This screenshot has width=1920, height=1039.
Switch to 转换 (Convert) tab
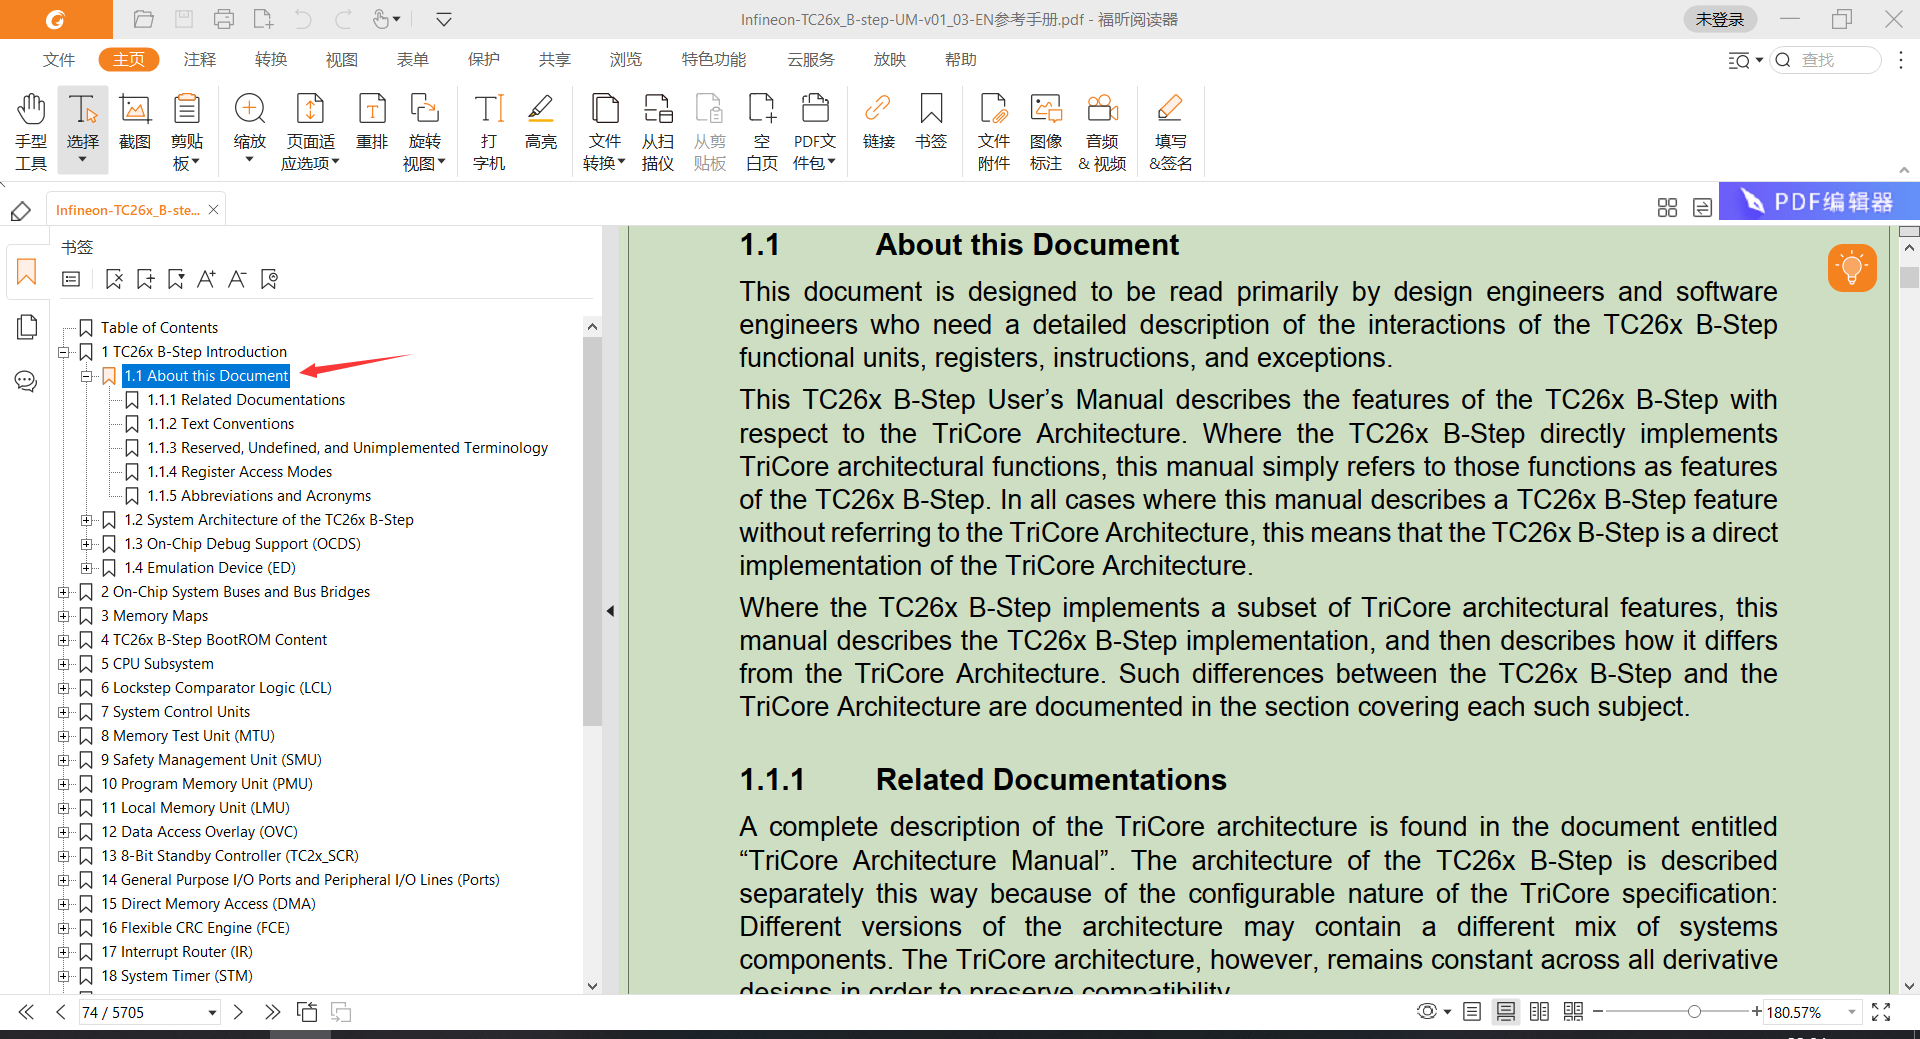pos(271,60)
